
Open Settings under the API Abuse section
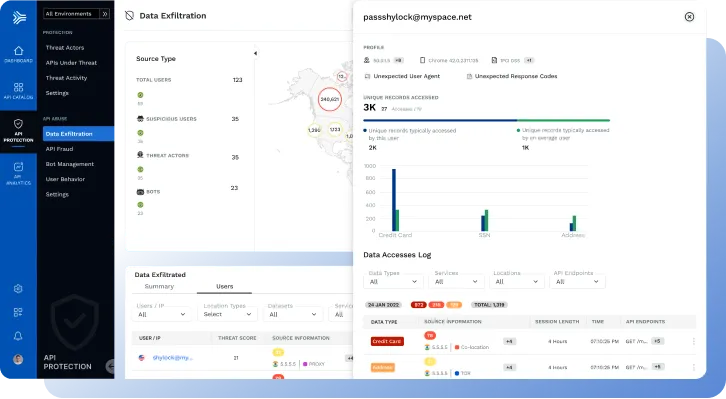(x=57, y=194)
